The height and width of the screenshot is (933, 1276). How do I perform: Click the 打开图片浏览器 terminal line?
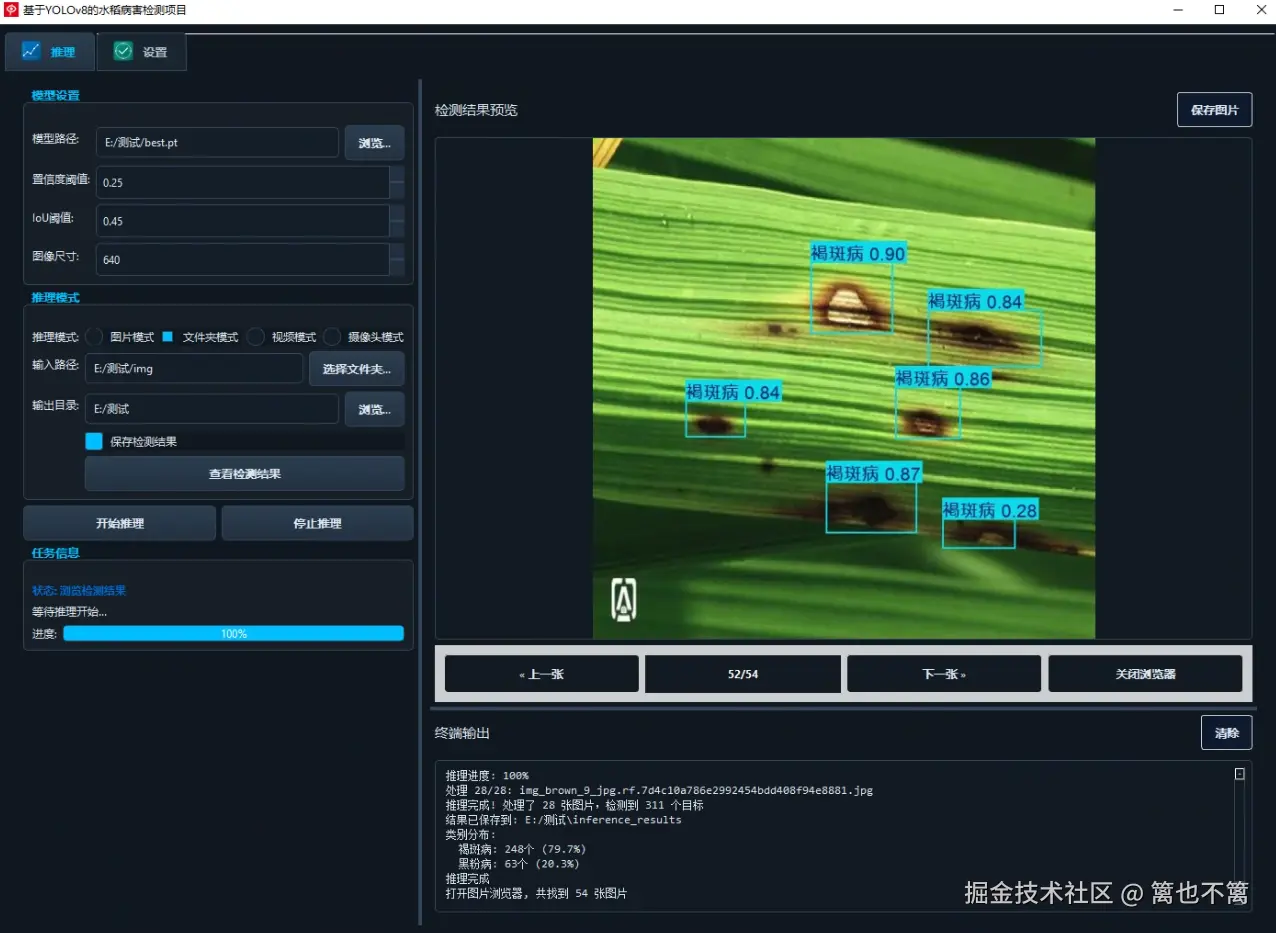[x=537, y=894]
